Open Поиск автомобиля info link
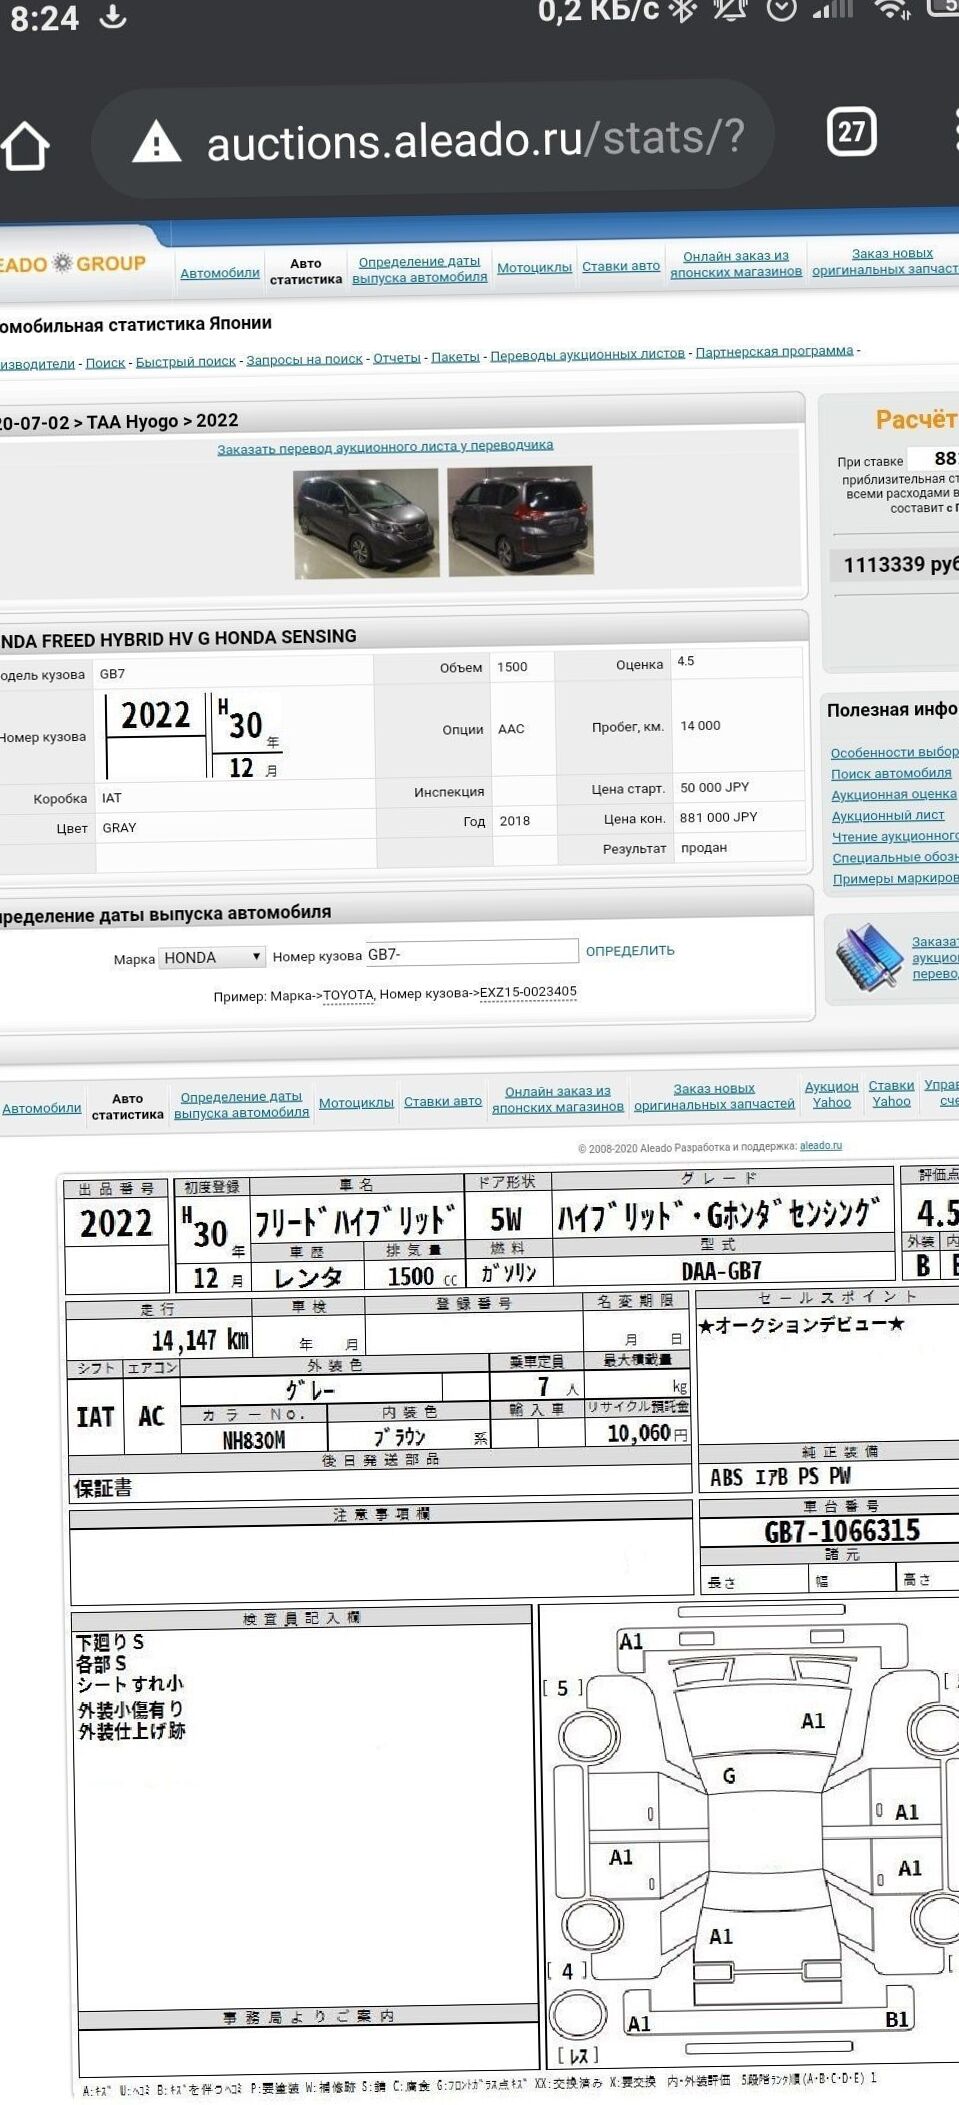This screenshot has height=2105, width=959. tap(891, 773)
